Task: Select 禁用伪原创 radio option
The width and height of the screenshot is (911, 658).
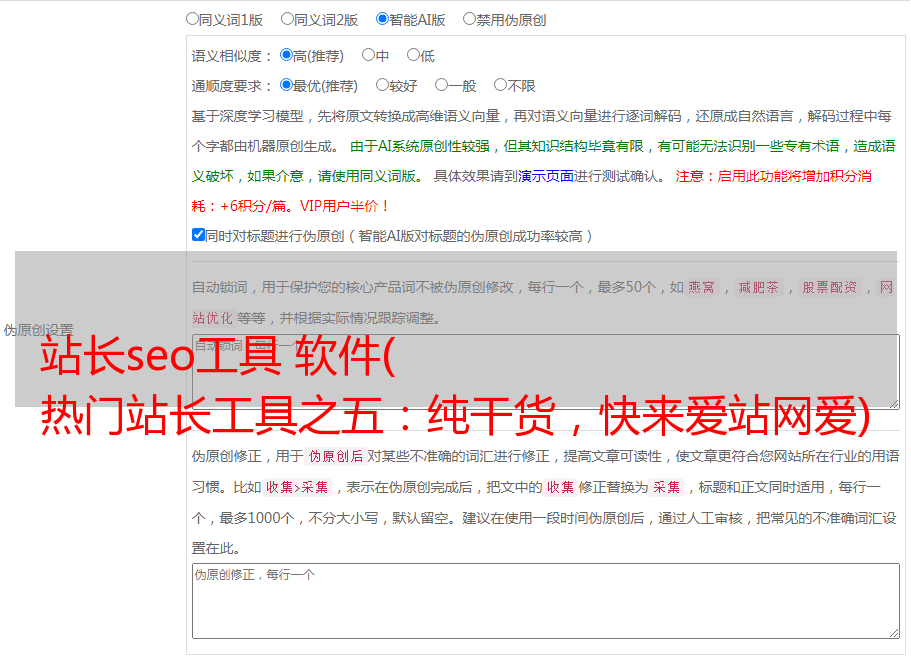Action: coord(469,19)
